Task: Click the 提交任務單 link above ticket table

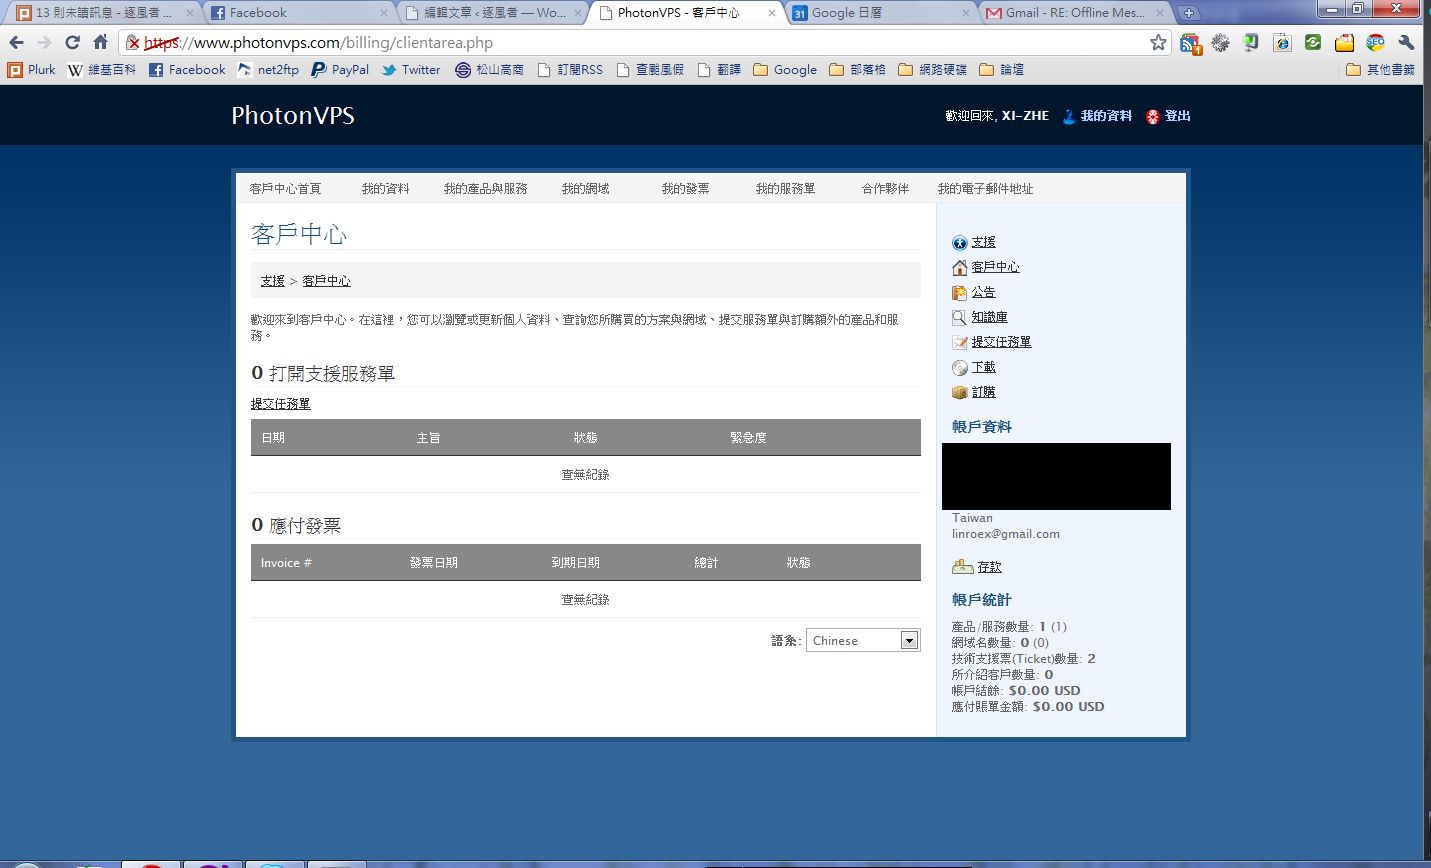Action: (x=280, y=404)
